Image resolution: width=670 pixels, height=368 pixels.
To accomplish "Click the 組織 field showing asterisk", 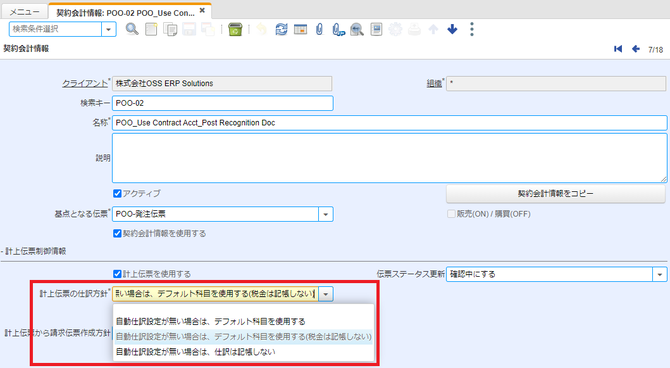I will click(556, 84).
